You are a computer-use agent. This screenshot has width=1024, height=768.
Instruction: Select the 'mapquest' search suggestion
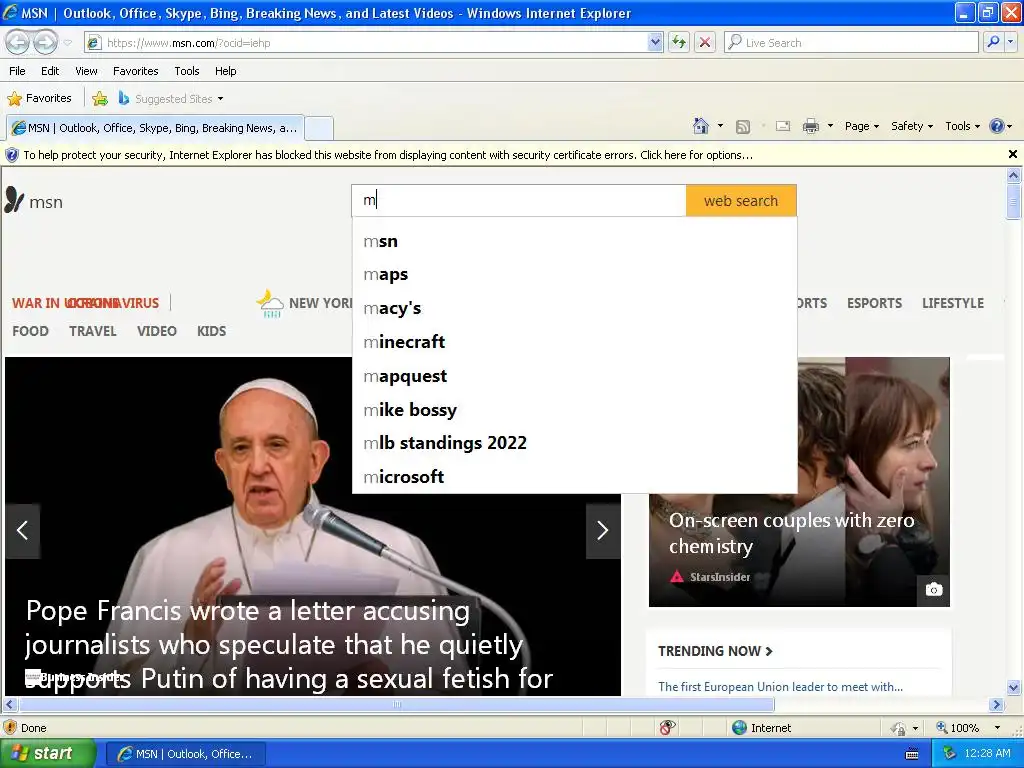(x=574, y=376)
